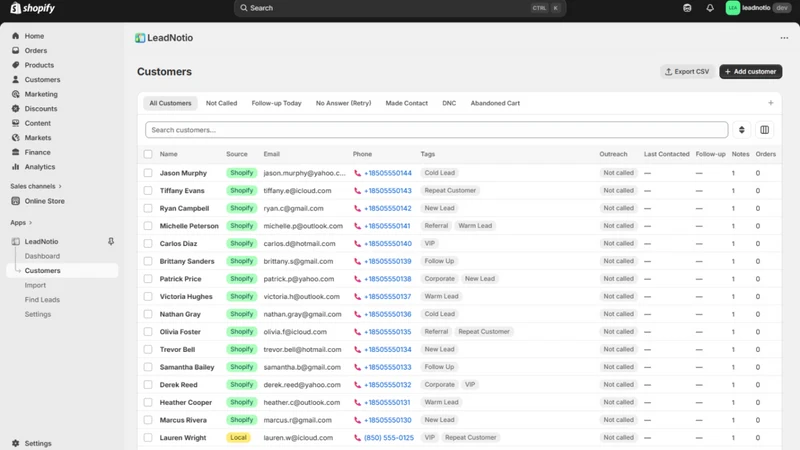
Task: Open the sort options dropdown
Action: tap(741, 130)
